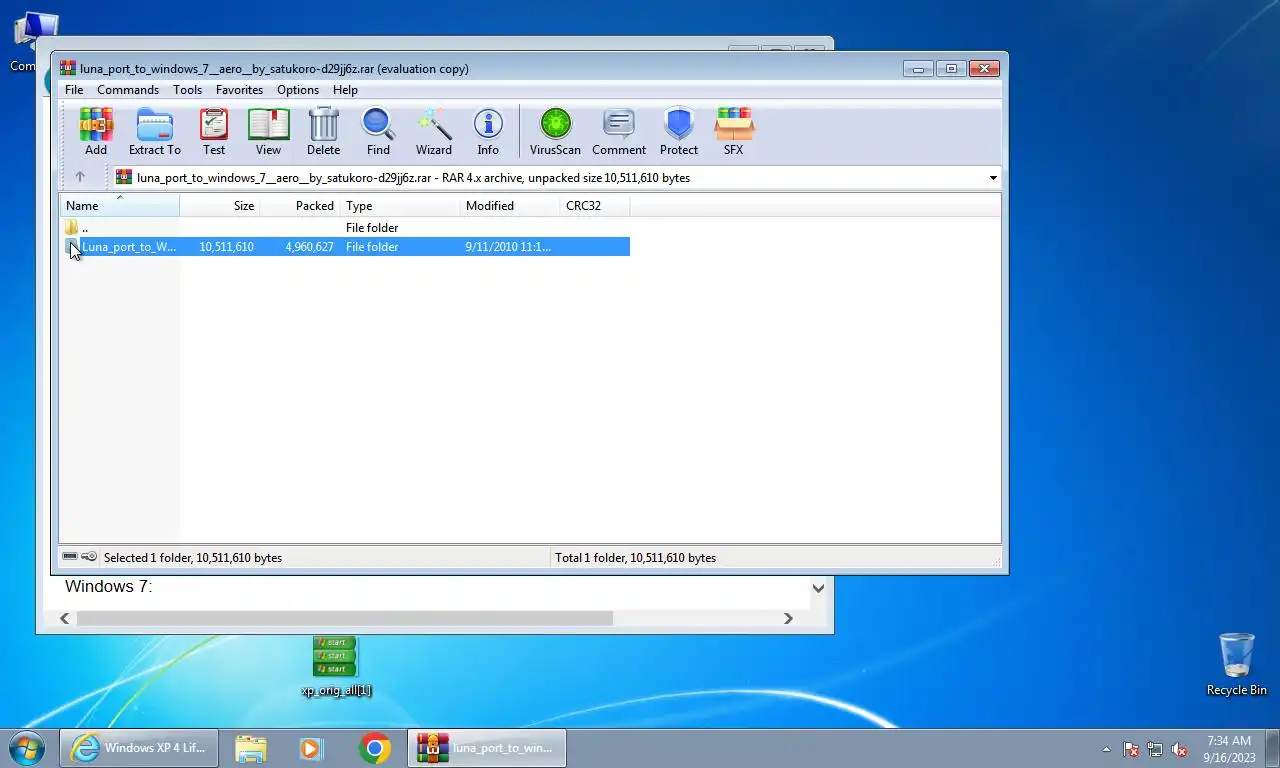Image resolution: width=1280 pixels, height=768 pixels.
Task: Go up one level arrow
Action: point(80,177)
